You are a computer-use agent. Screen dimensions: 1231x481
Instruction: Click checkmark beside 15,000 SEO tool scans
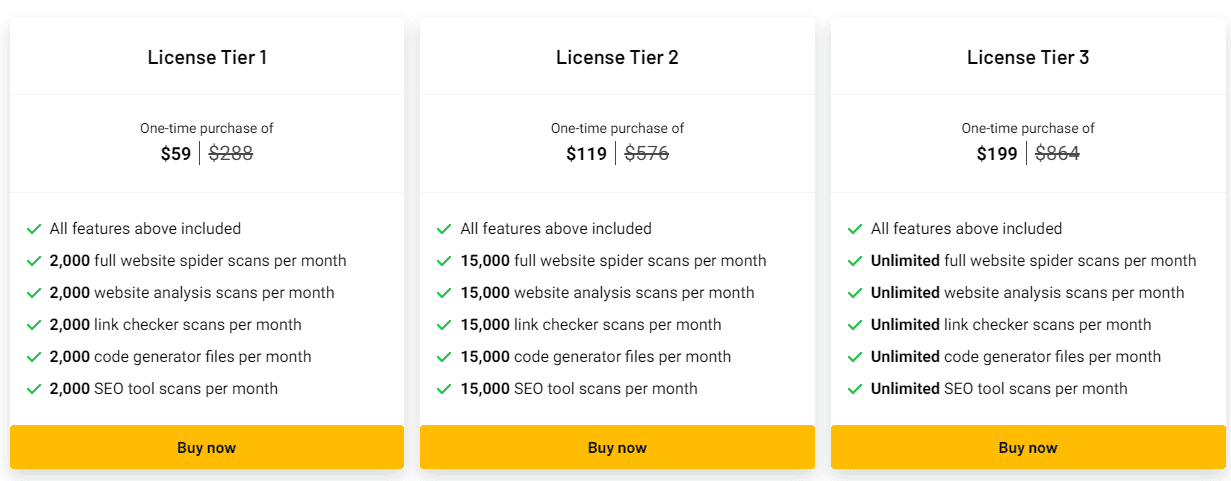point(444,389)
